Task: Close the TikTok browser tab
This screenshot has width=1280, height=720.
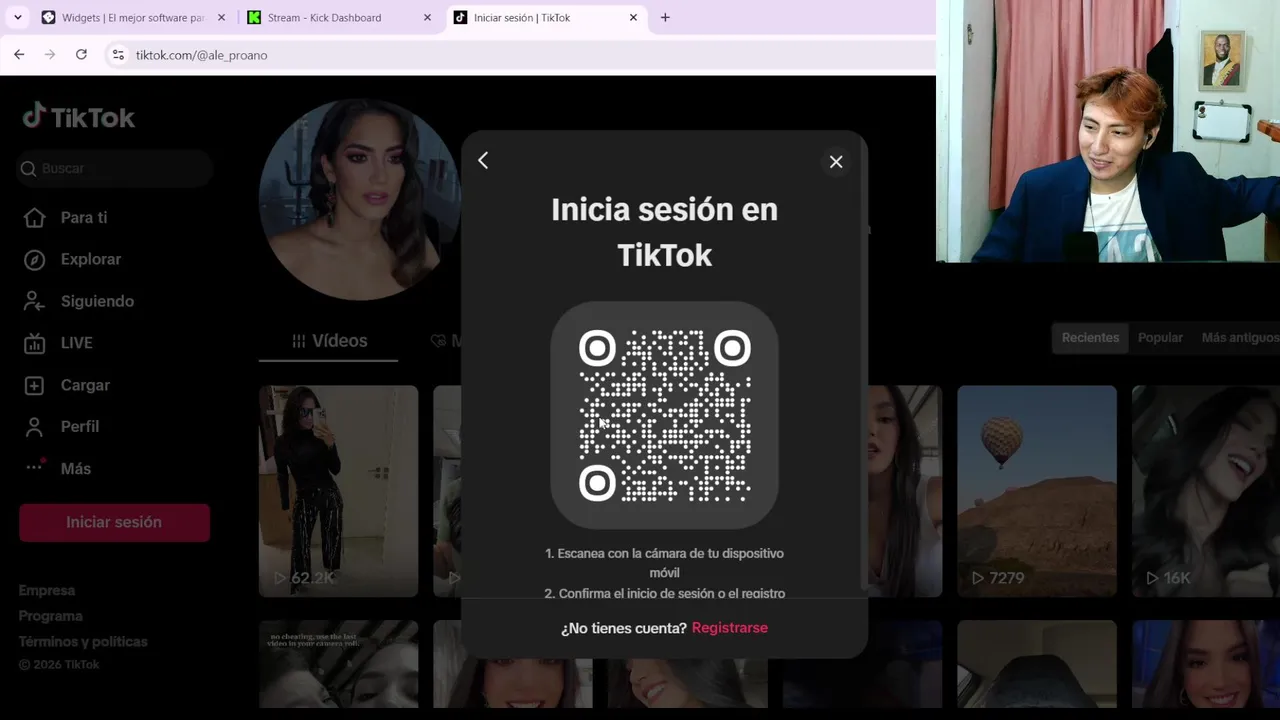Action: [x=633, y=17]
